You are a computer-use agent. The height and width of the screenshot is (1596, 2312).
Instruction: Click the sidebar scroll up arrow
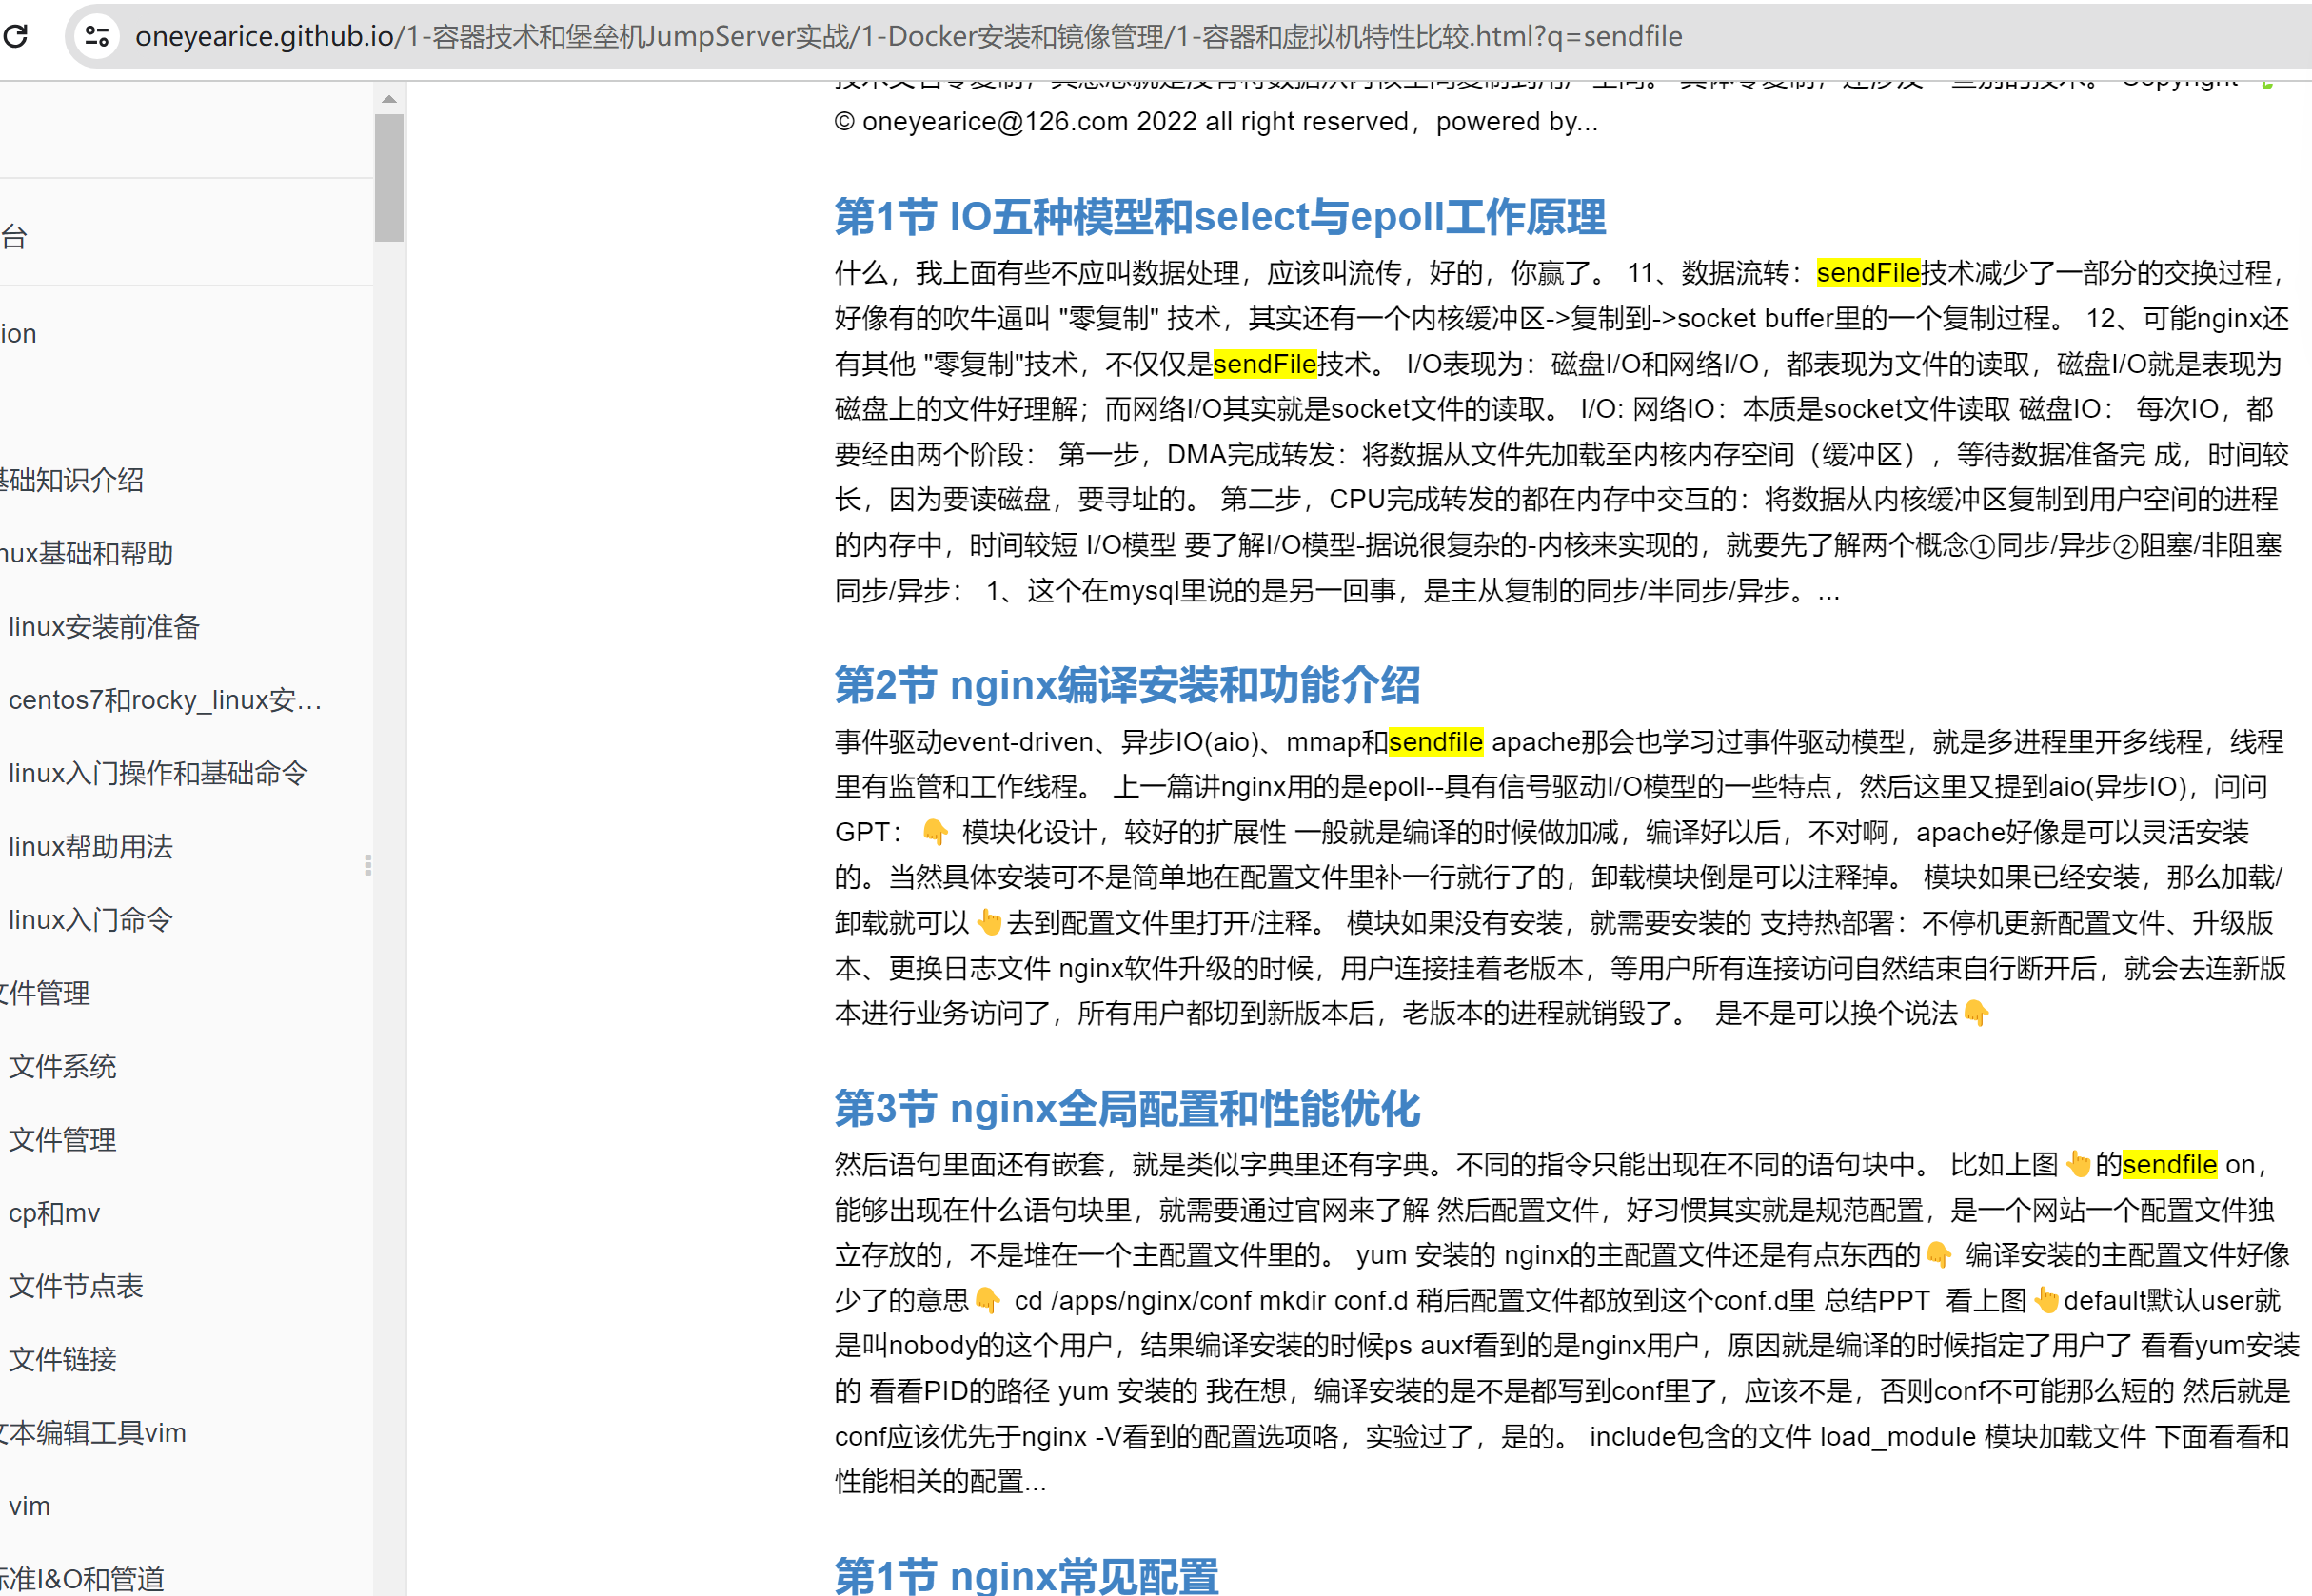pos(389,99)
